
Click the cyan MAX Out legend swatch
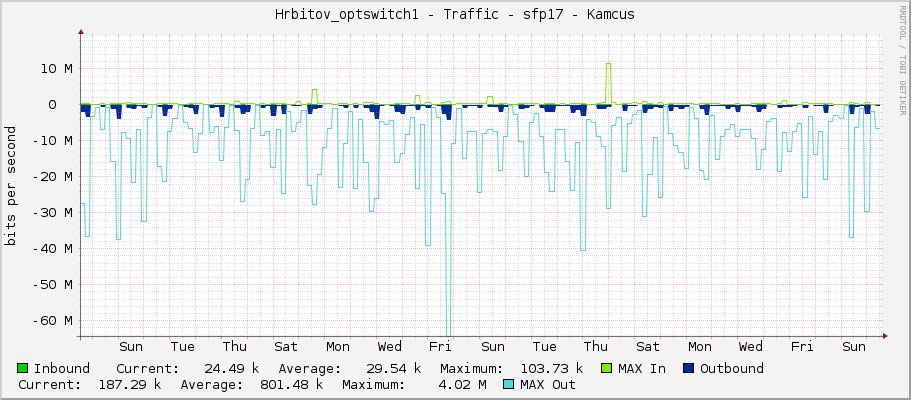(509, 384)
